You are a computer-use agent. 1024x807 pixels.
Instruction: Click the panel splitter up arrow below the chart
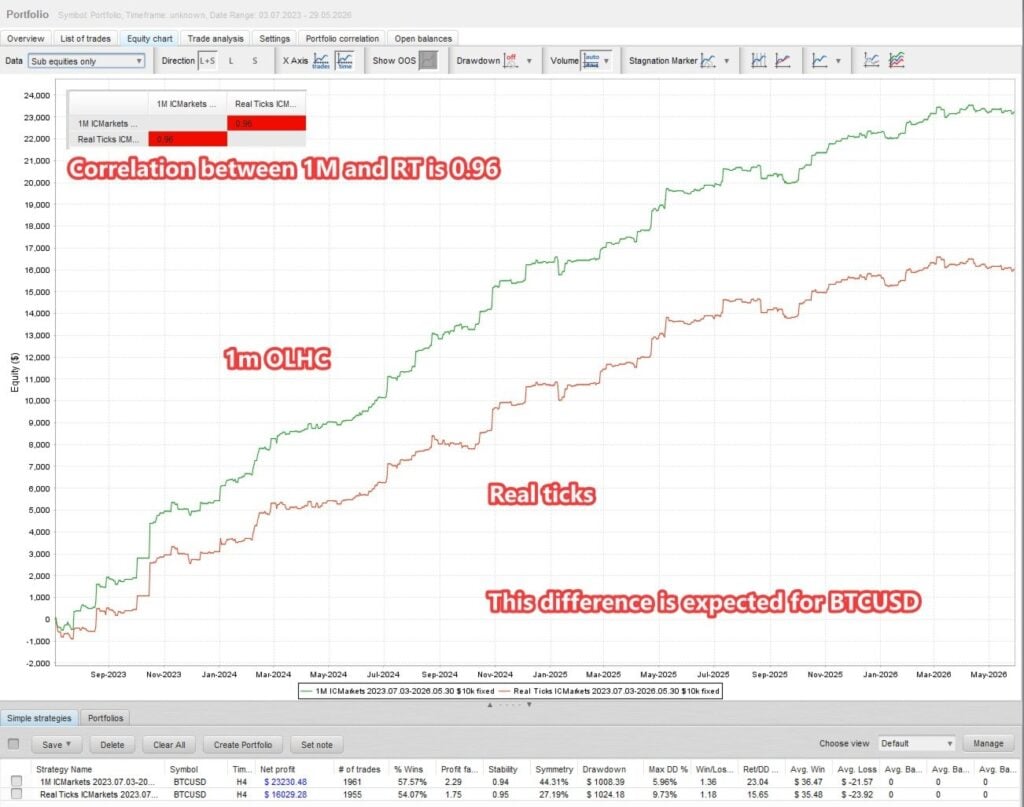click(490, 704)
